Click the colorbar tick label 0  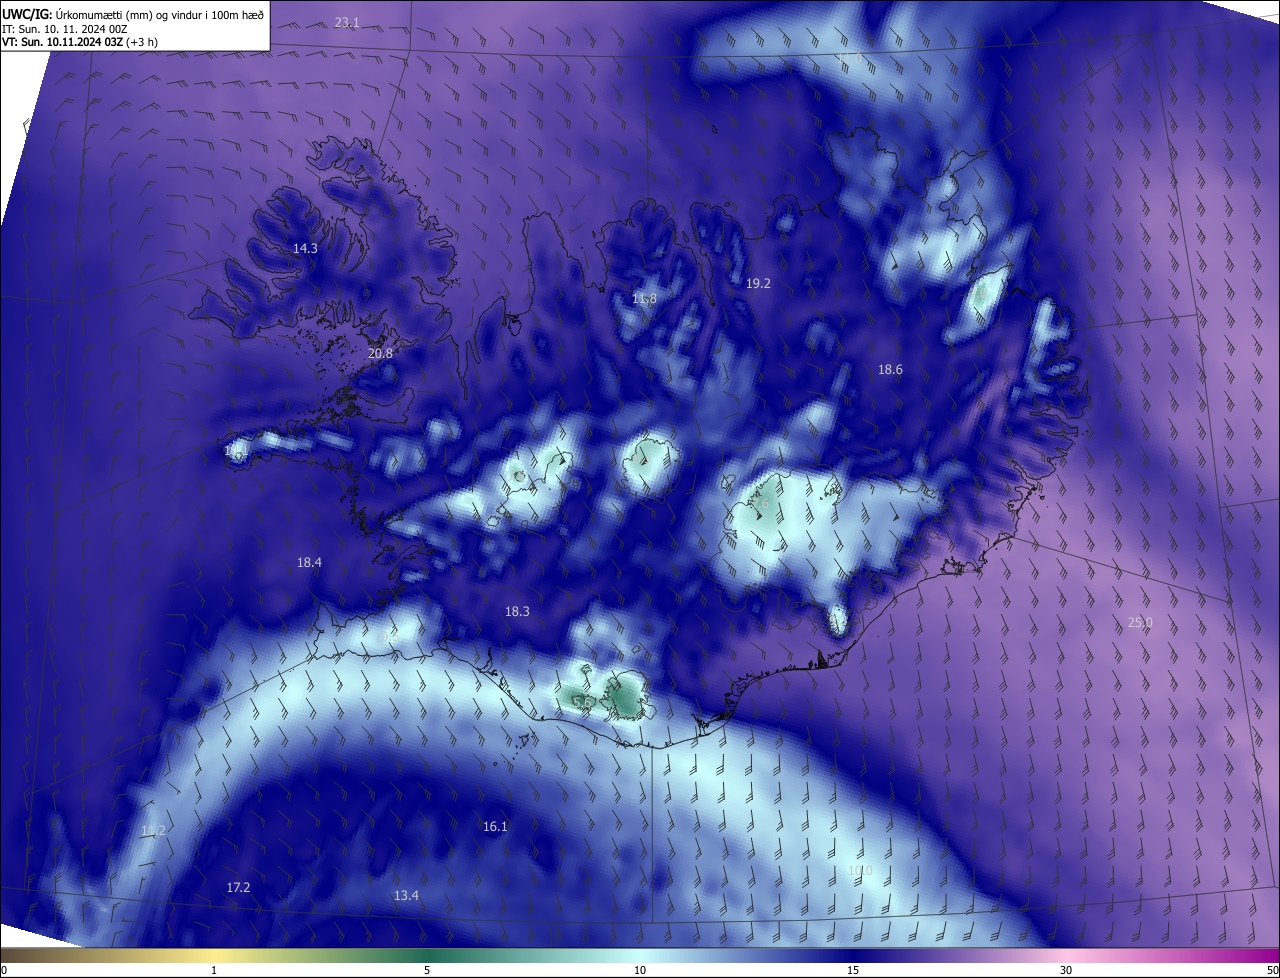pos(3,970)
